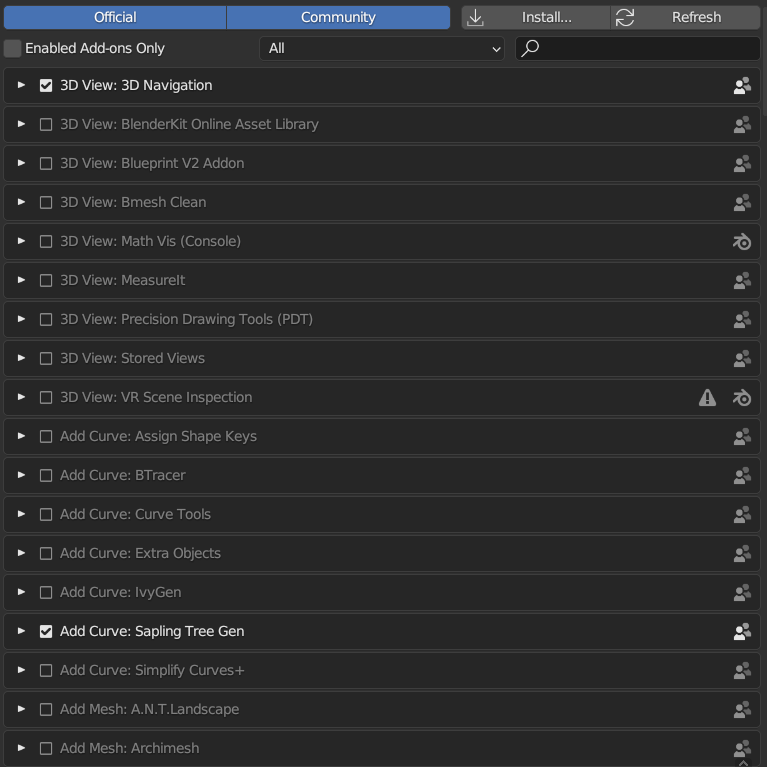Click community icon on Stored Views row
The image size is (767, 767).
tap(742, 359)
